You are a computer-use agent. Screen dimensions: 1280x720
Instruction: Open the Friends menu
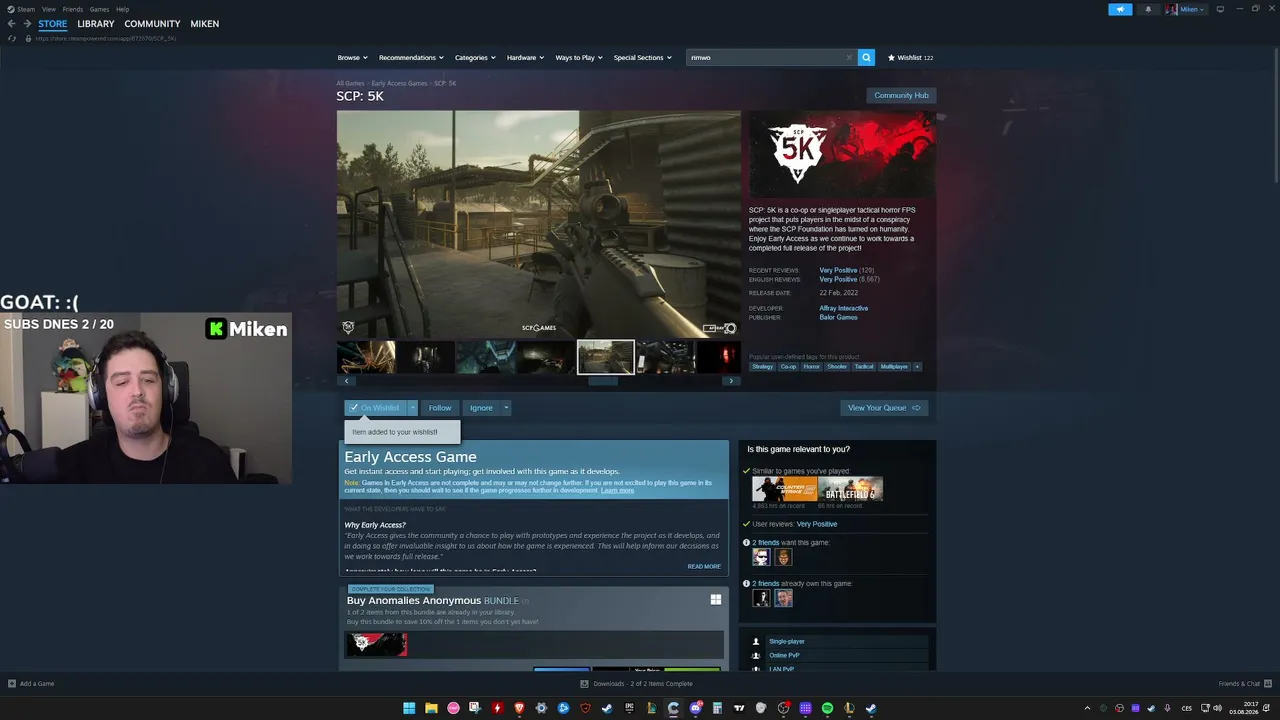(73, 9)
